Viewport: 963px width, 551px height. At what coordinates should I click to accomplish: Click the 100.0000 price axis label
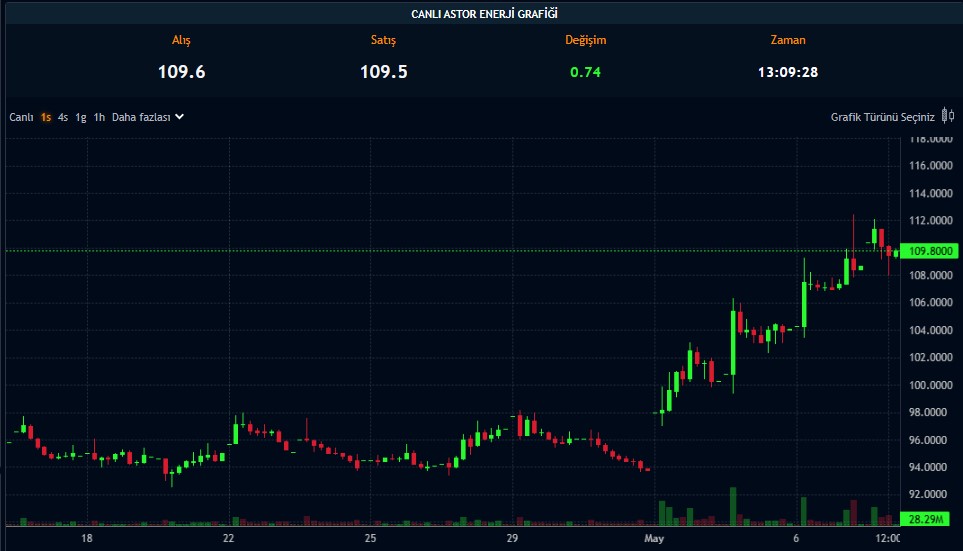(x=928, y=385)
